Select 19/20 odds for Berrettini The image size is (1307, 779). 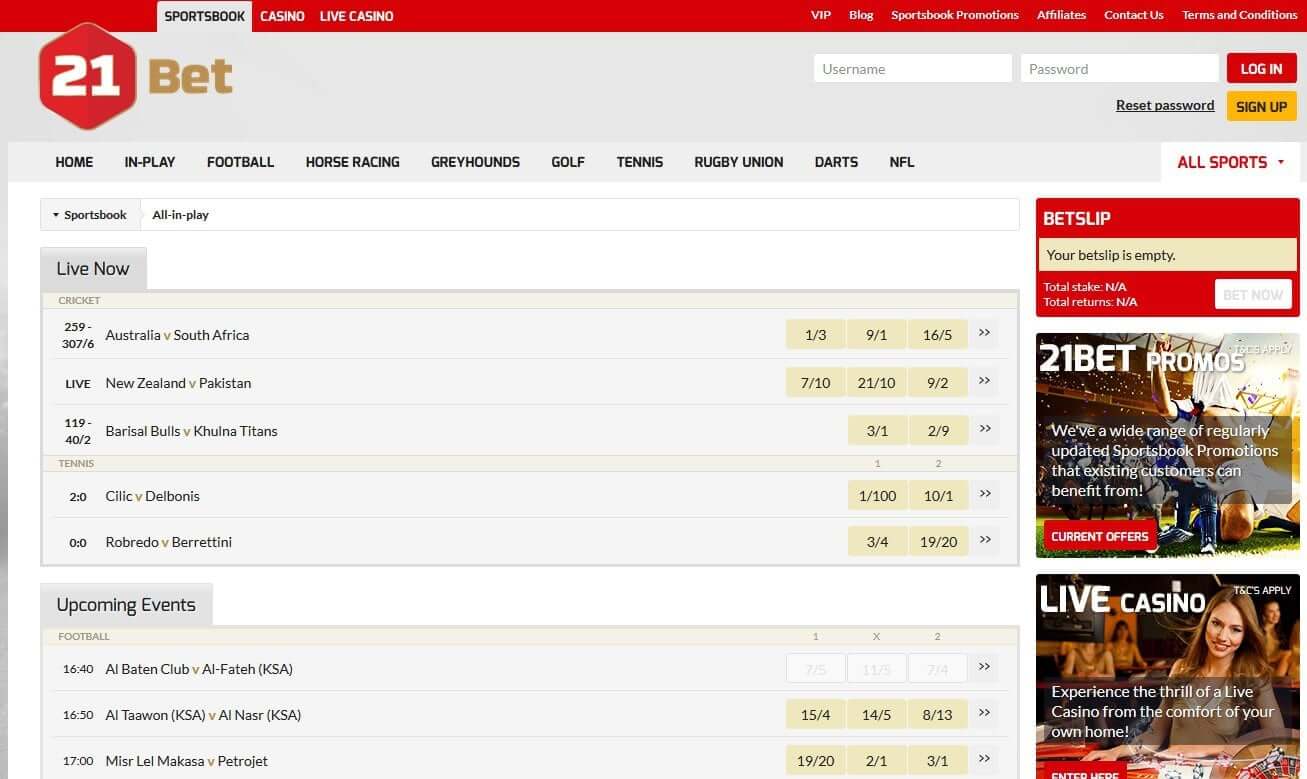(938, 542)
